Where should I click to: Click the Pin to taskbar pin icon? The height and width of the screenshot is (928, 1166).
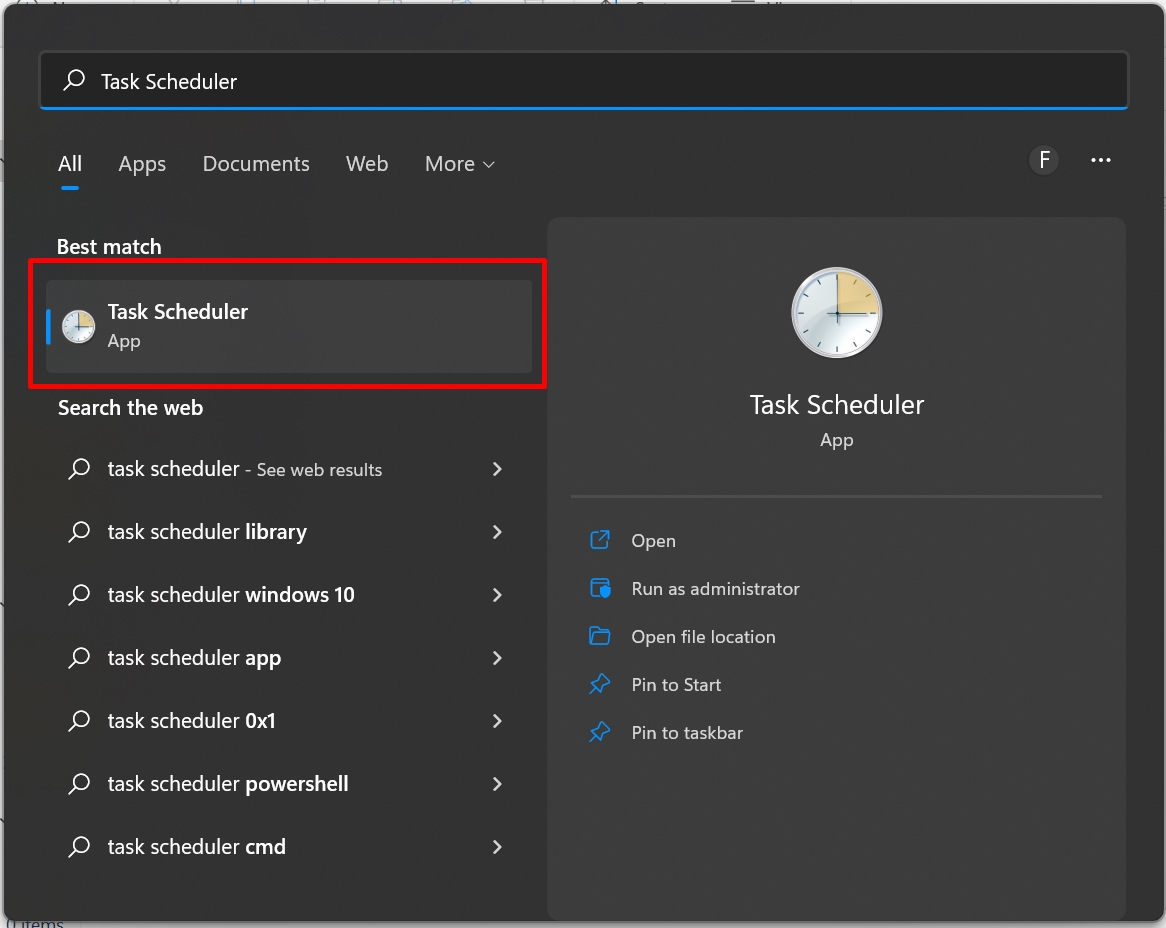pyautogui.click(x=600, y=732)
